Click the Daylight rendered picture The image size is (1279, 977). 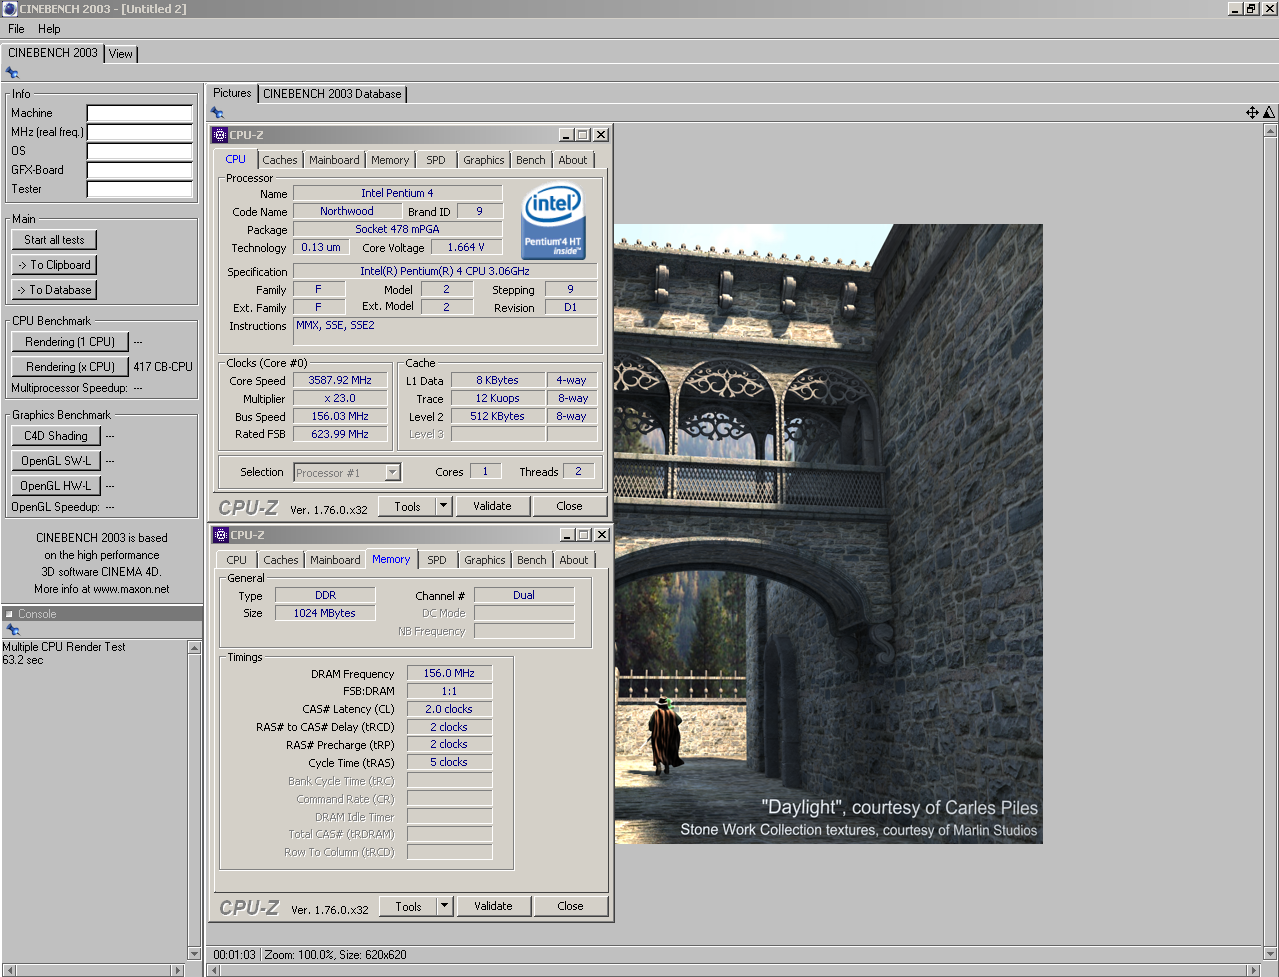tap(828, 533)
